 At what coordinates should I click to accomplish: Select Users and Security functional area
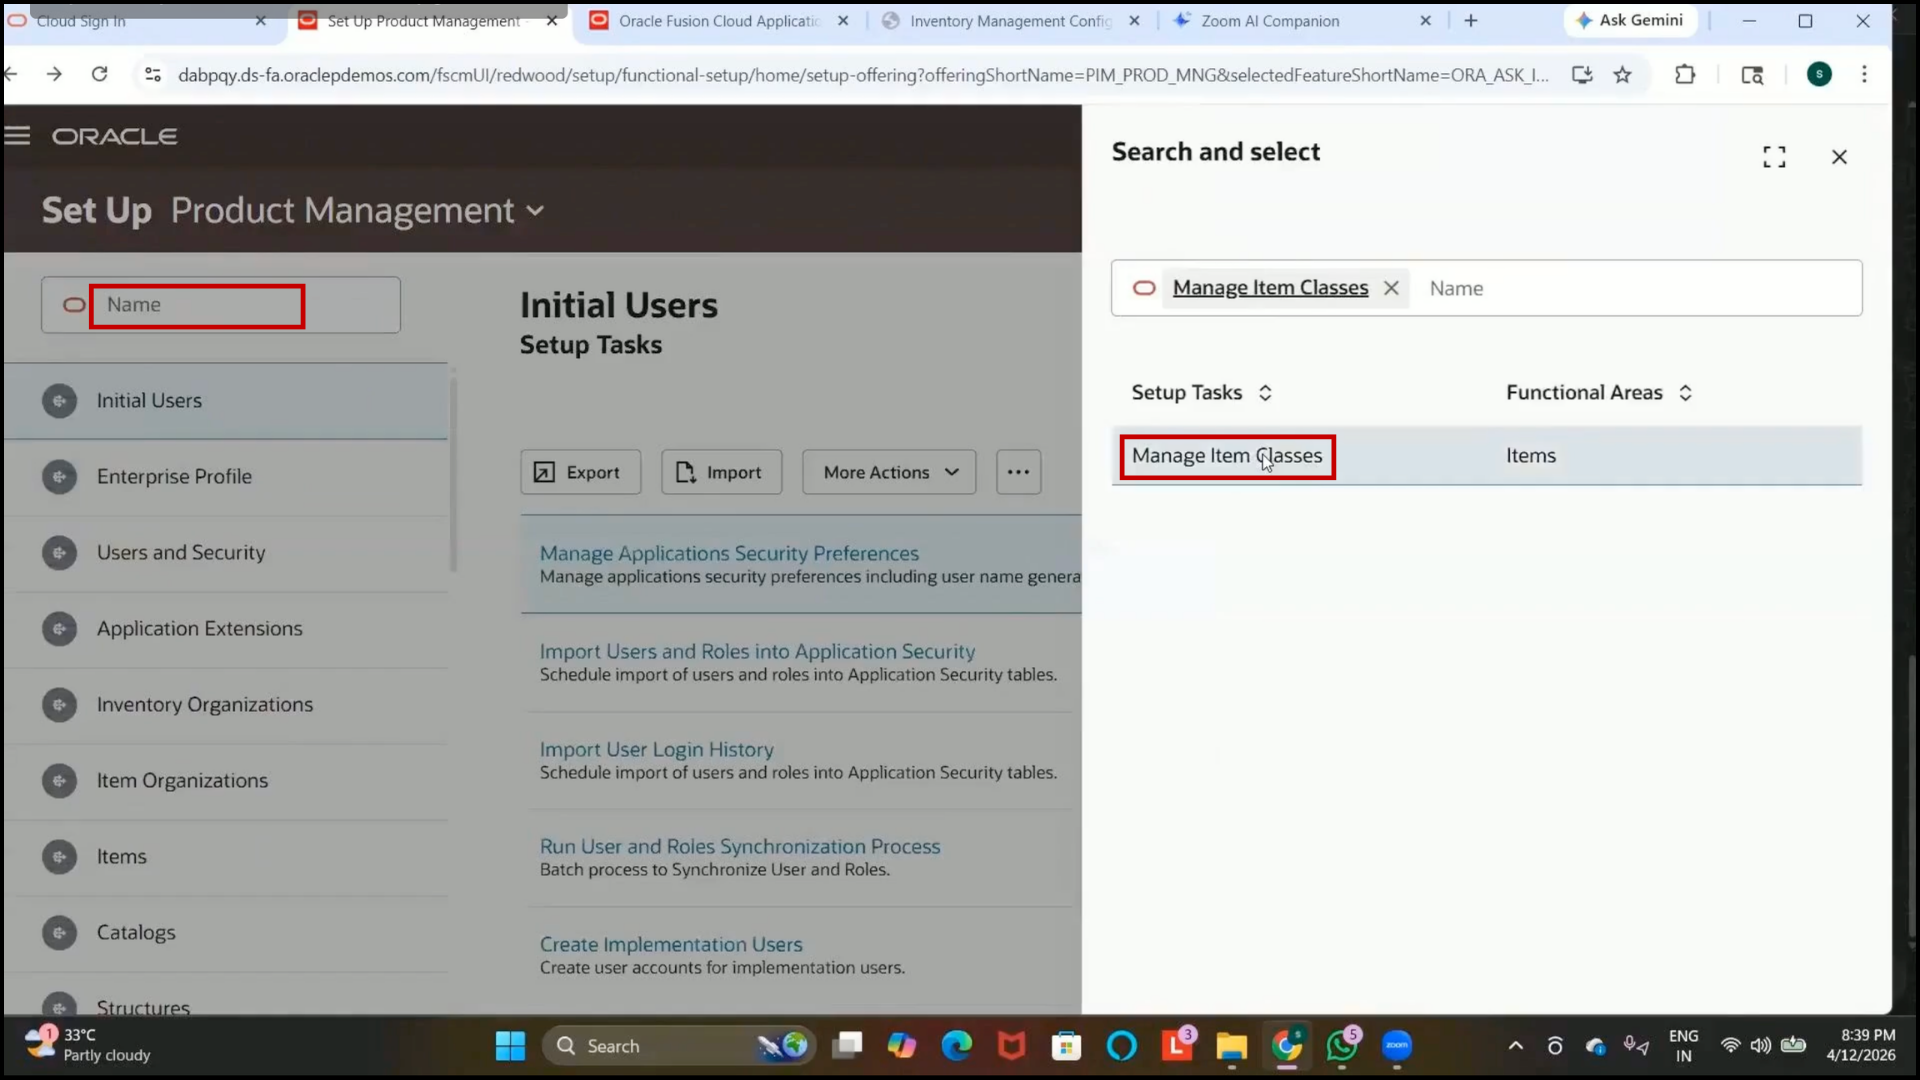226,553
